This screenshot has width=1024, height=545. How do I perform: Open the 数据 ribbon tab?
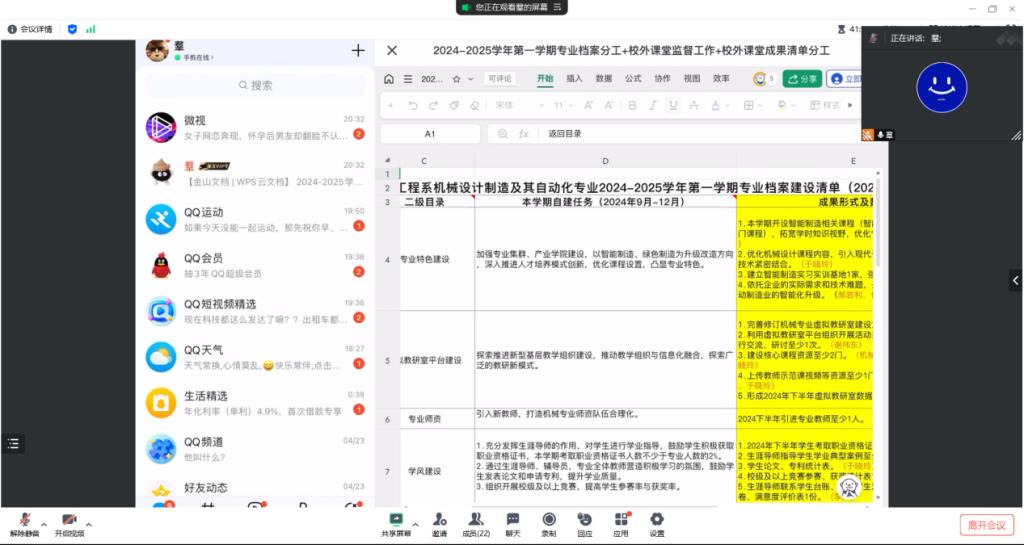click(x=603, y=78)
